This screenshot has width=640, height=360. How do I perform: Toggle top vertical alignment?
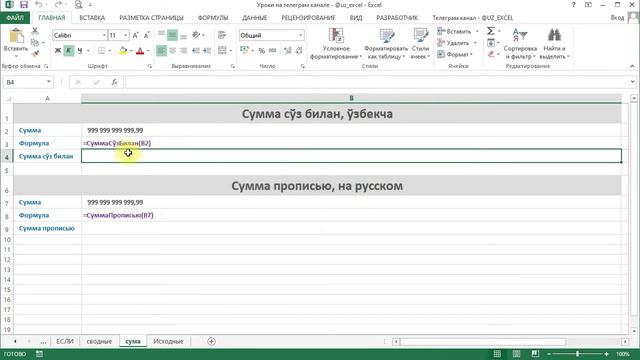[x=162, y=35]
